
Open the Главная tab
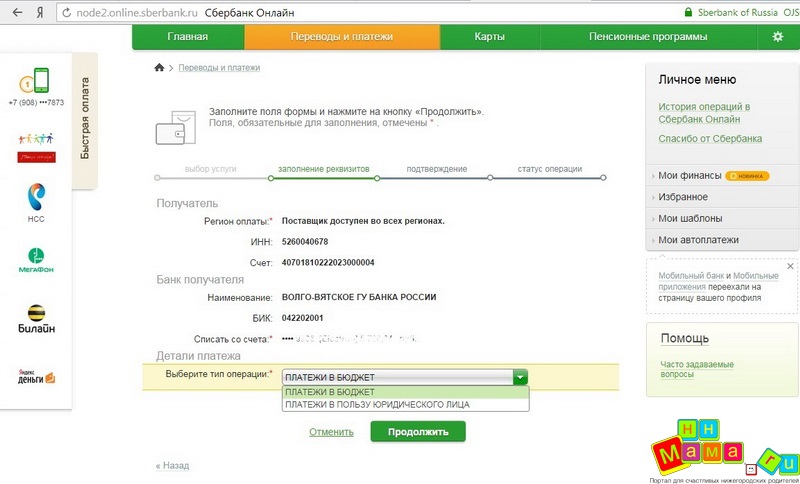click(x=188, y=37)
